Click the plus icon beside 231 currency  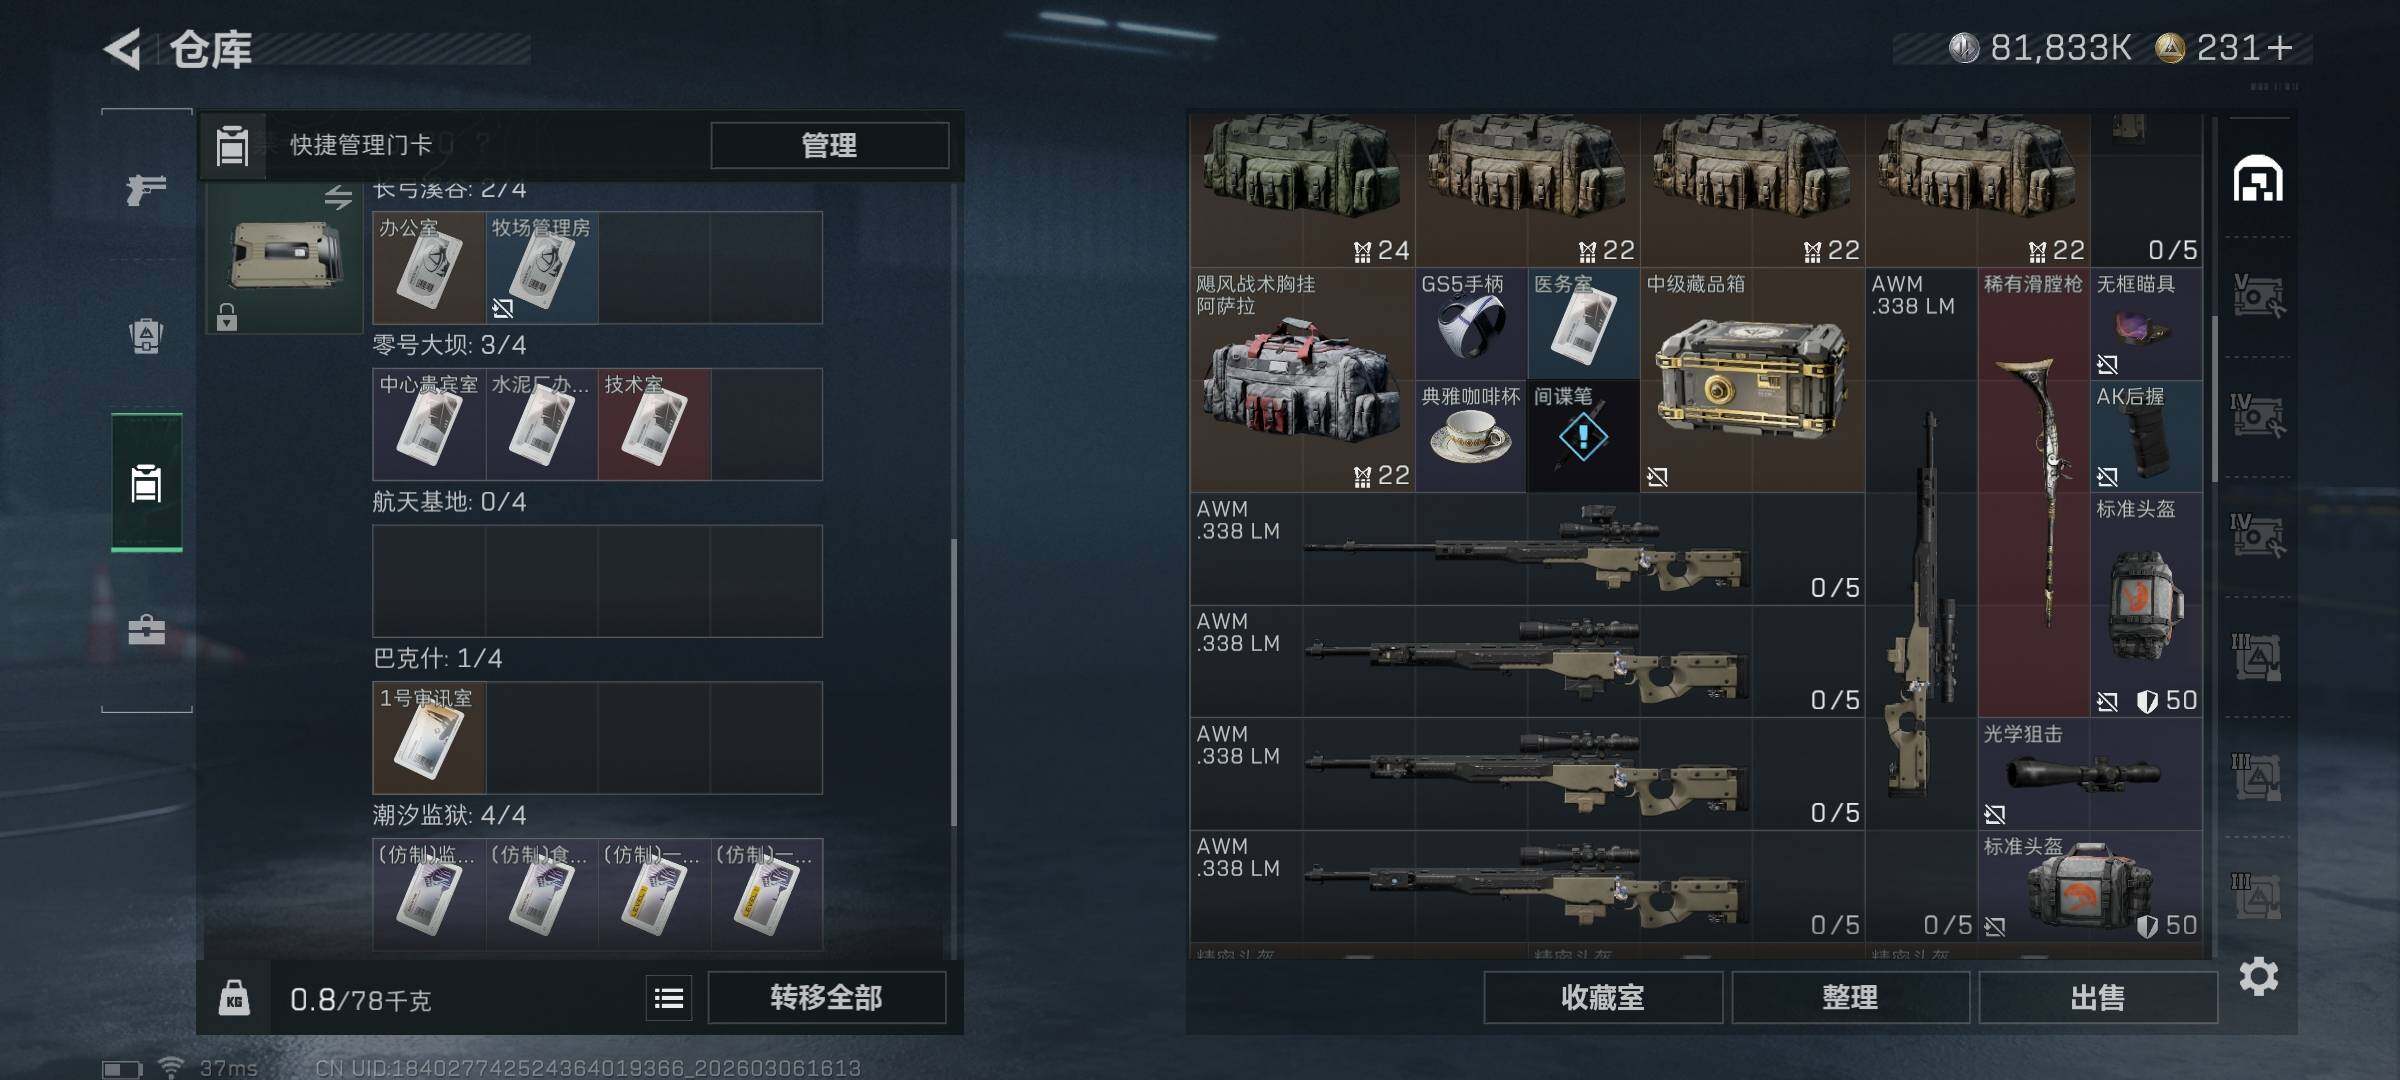[2280, 48]
